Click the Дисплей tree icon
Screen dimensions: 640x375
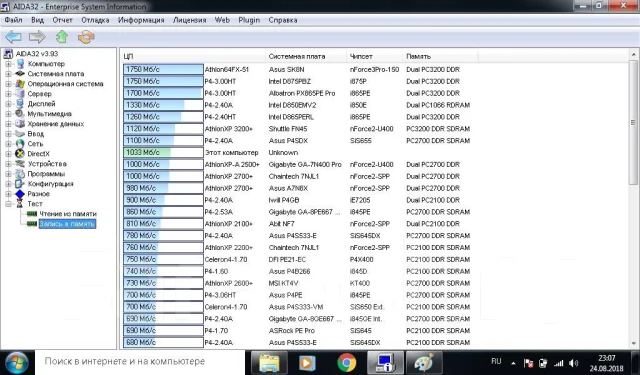(20, 104)
